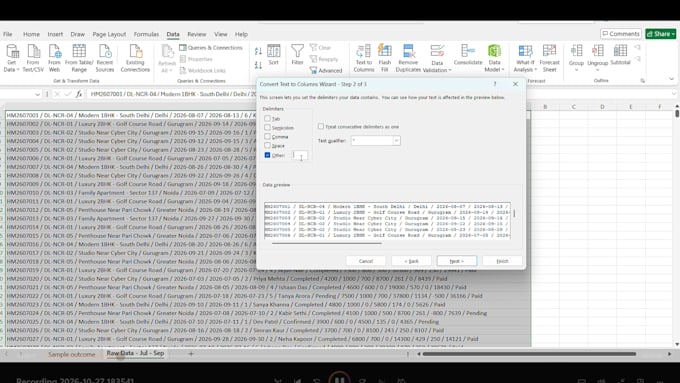
Task: Click in the formula bar text
Action: [x=172, y=94]
